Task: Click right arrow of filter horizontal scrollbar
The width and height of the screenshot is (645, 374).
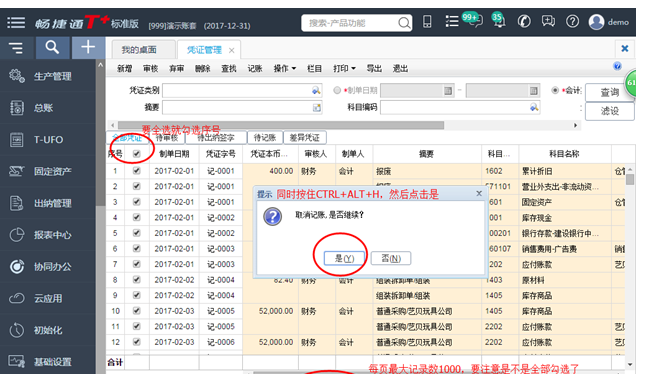Action: click(x=575, y=125)
